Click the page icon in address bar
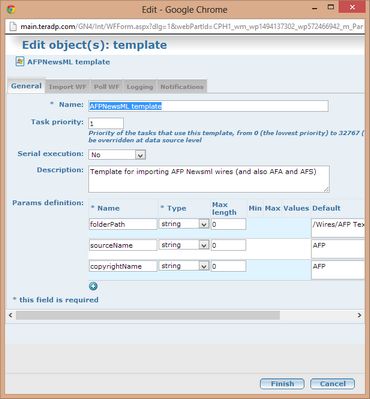Image resolution: width=370 pixels, height=399 pixels. [x=13, y=26]
